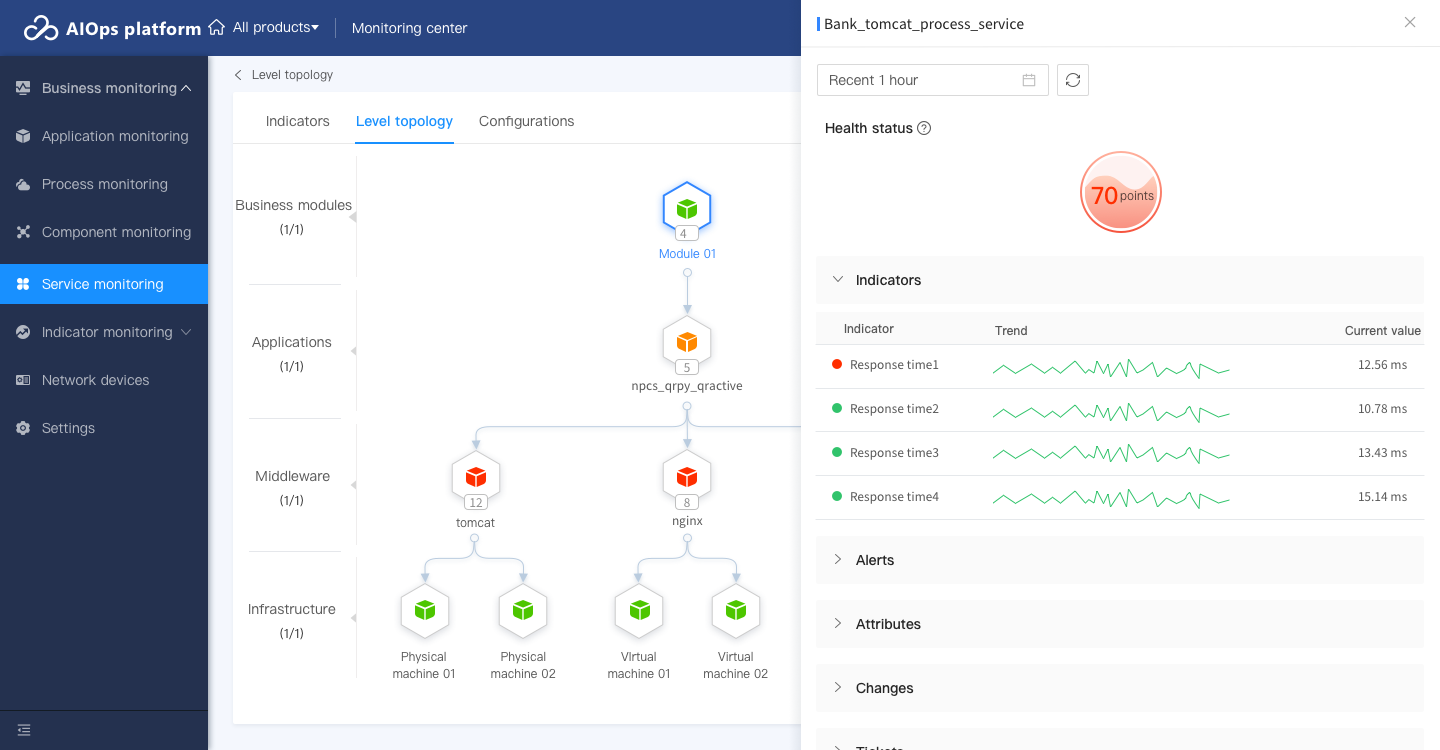Click the tomcat middleware node icon
This screenshot has height=750, width=1440.
pos(476,476)
